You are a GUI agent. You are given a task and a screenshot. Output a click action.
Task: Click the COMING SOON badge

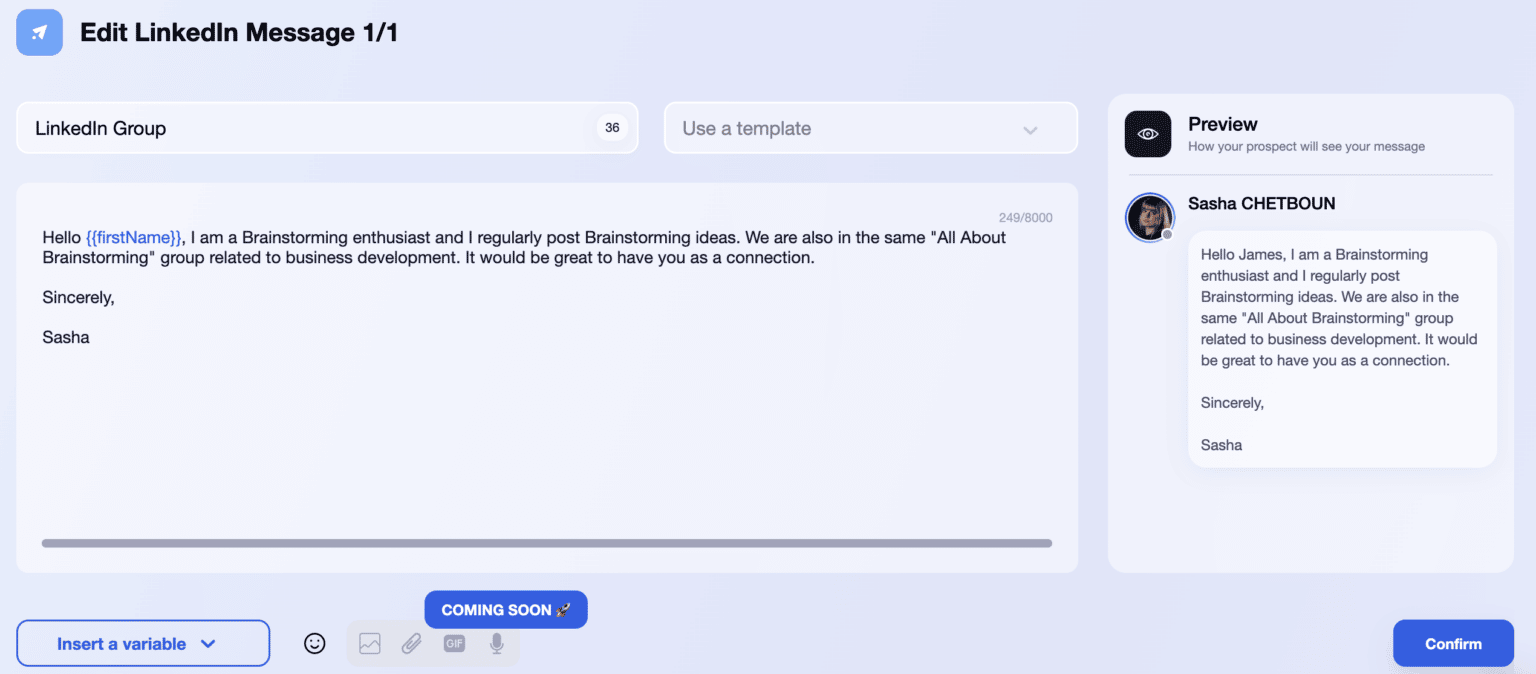506,610
